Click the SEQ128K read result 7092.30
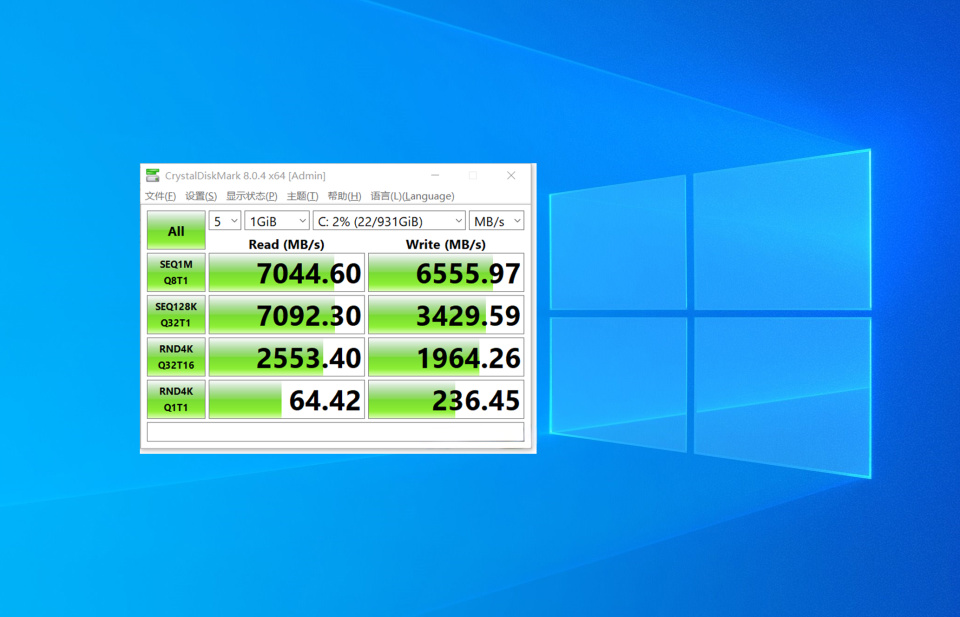The width and height of the screenshot is (960, 617). 287,315
